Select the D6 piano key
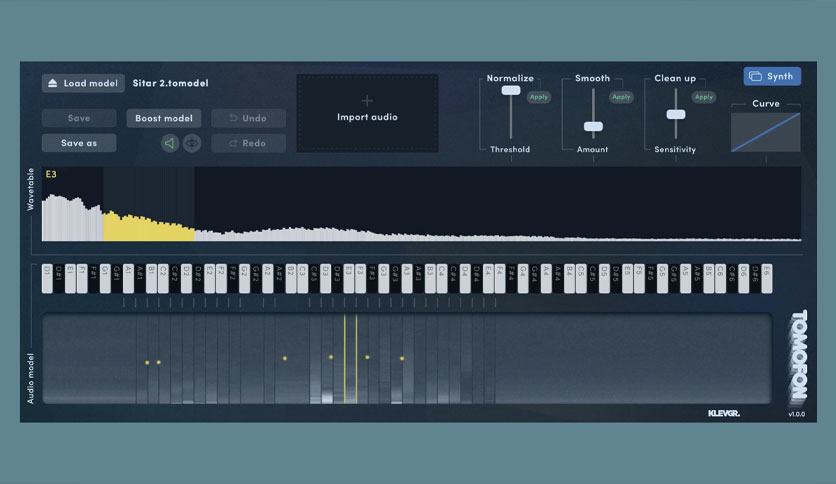This screenshot has height=484, width=836. click(x=743, y=278)
